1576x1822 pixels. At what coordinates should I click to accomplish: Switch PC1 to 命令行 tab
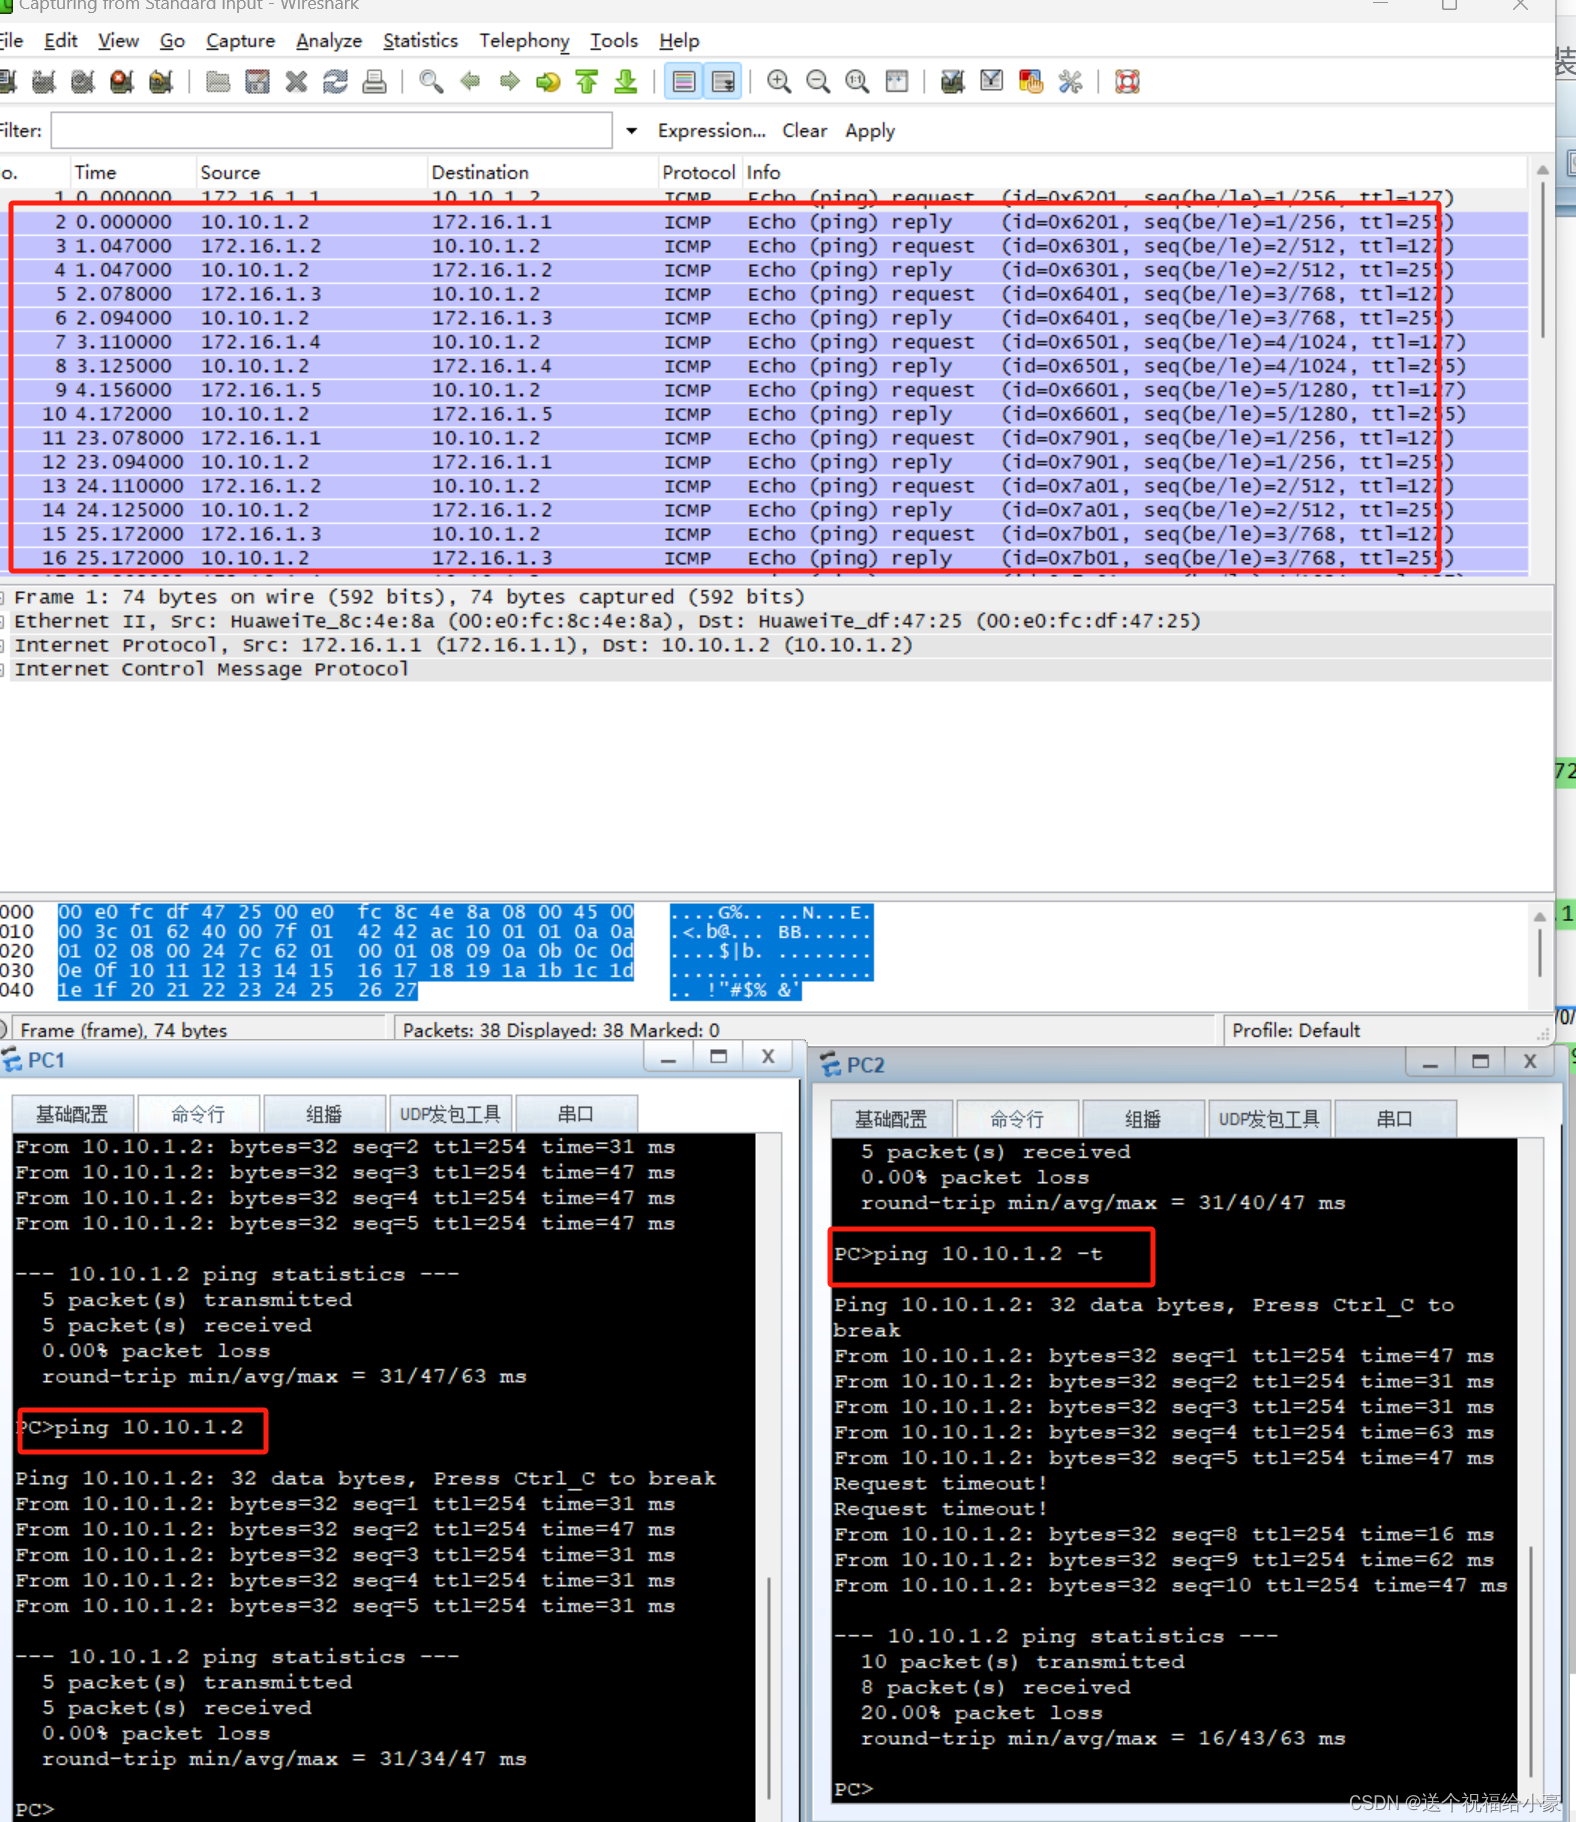198,1114
